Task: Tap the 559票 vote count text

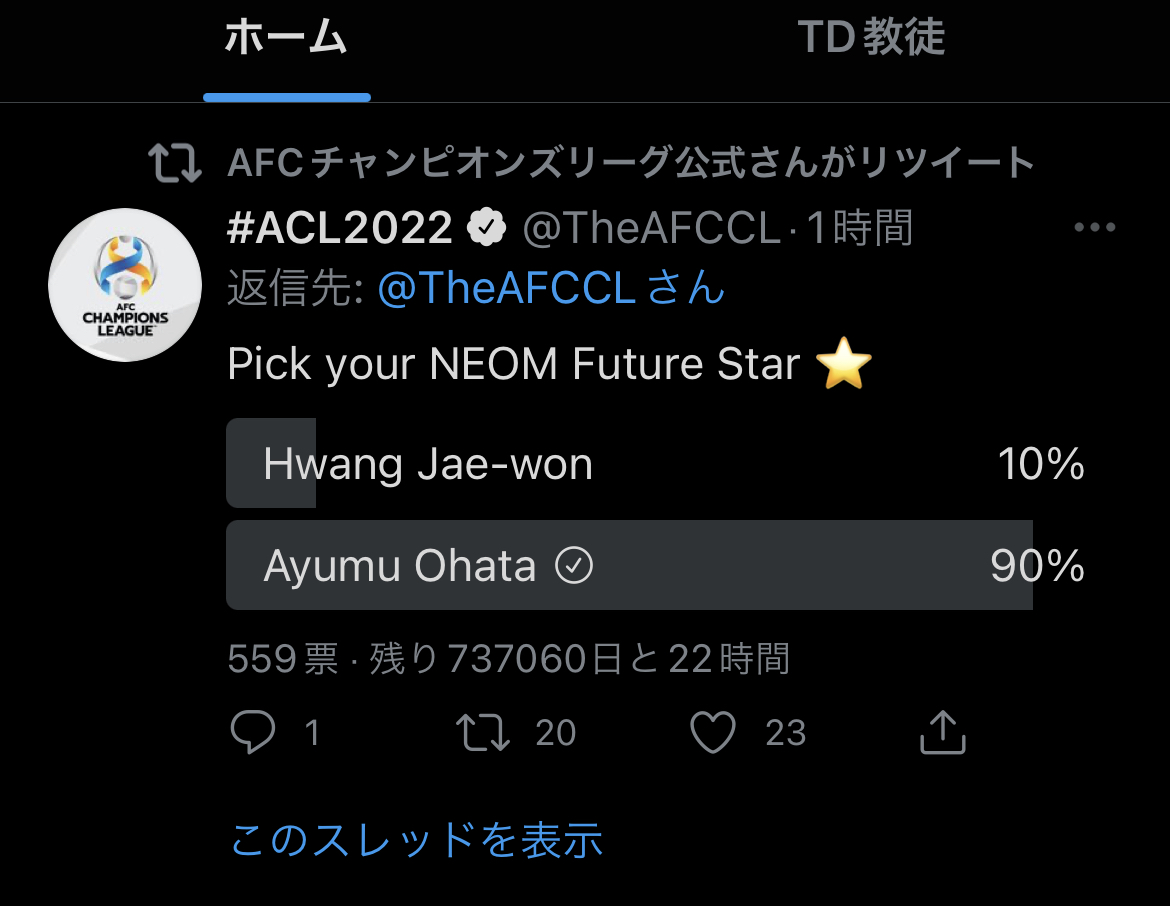Action: (283, 659)
